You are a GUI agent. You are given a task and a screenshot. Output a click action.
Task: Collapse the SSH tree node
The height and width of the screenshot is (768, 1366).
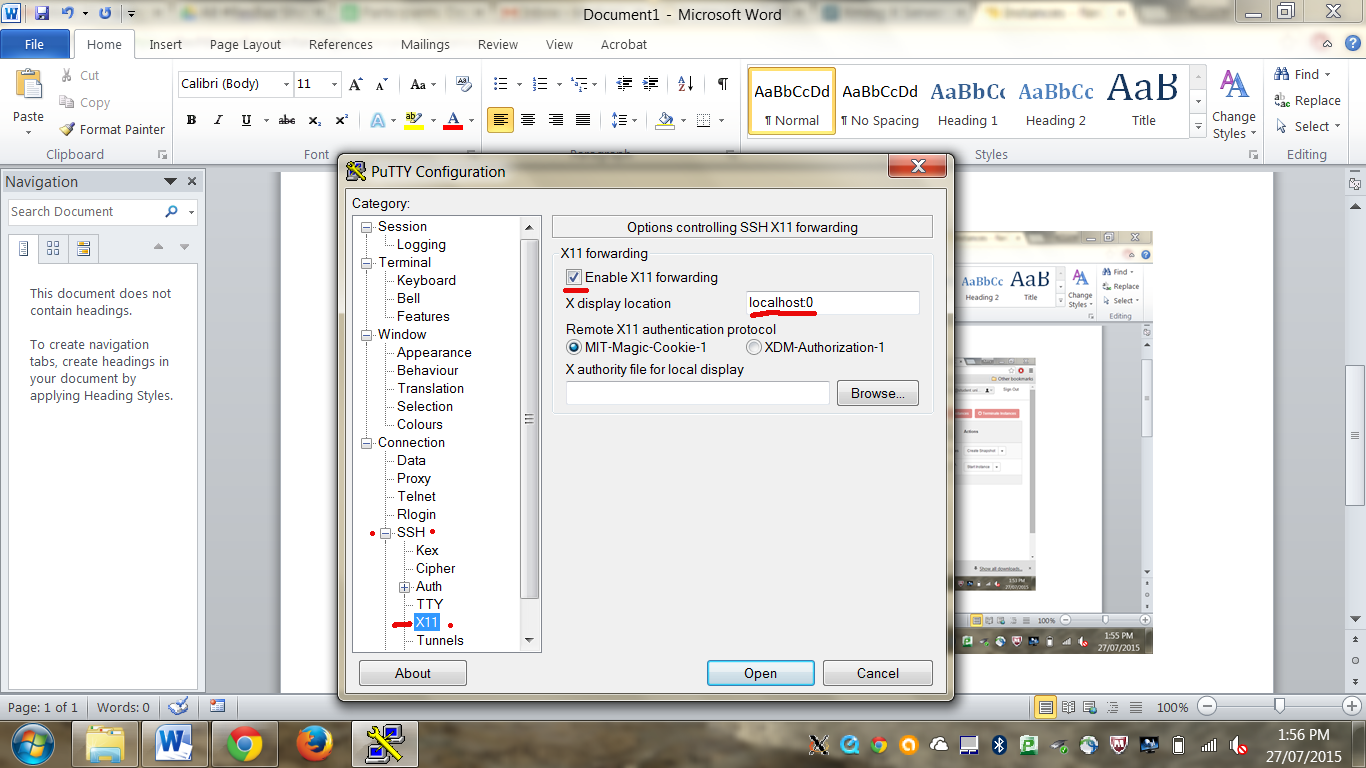[385, 533]
